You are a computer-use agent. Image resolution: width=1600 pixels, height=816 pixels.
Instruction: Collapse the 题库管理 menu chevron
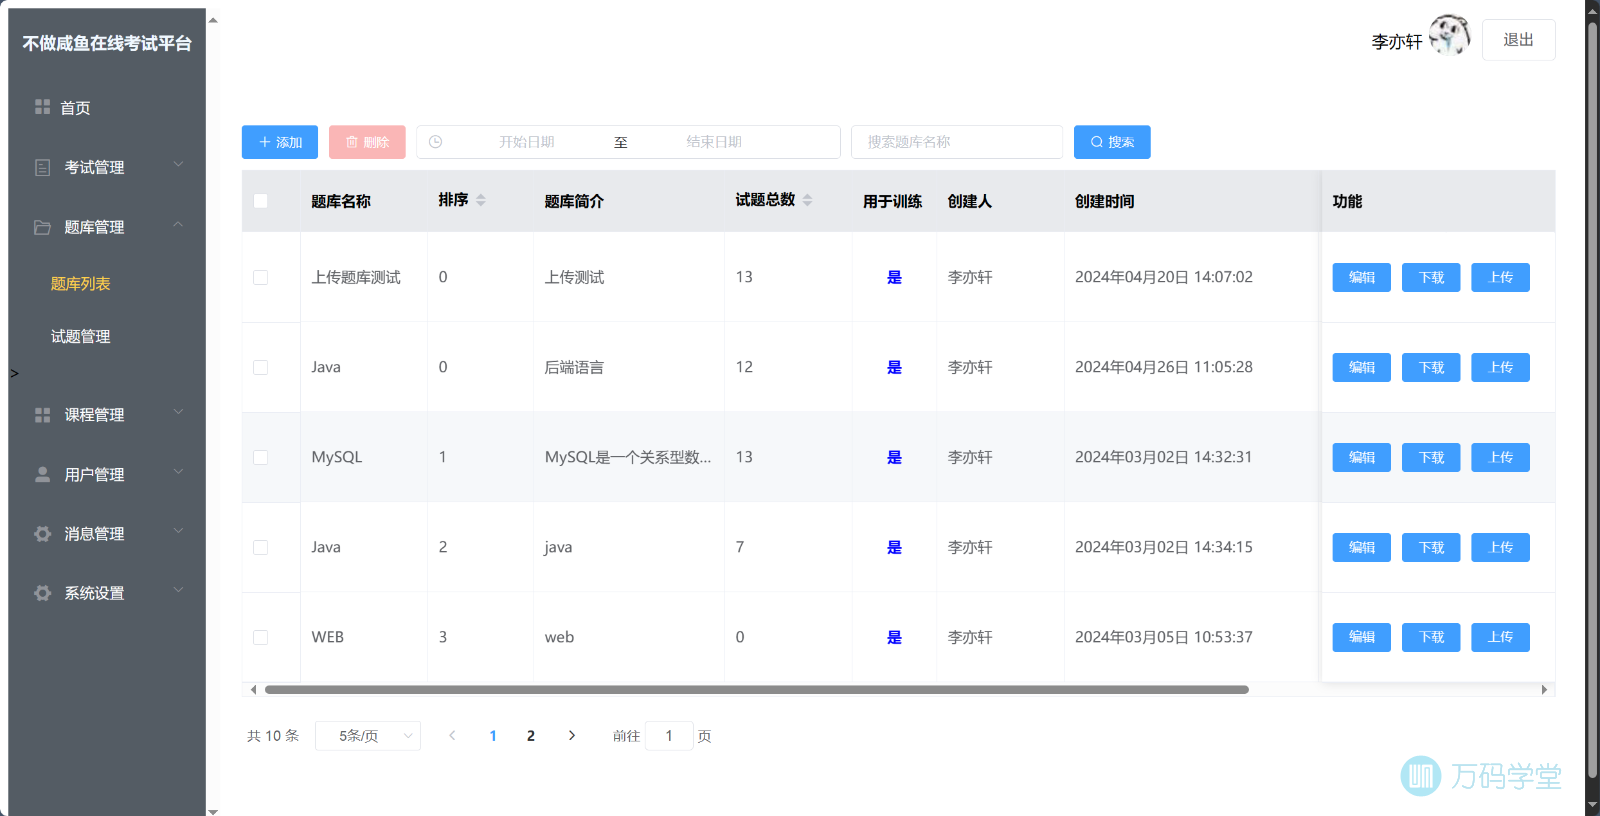pyautogui.click(x=178, y=225)
